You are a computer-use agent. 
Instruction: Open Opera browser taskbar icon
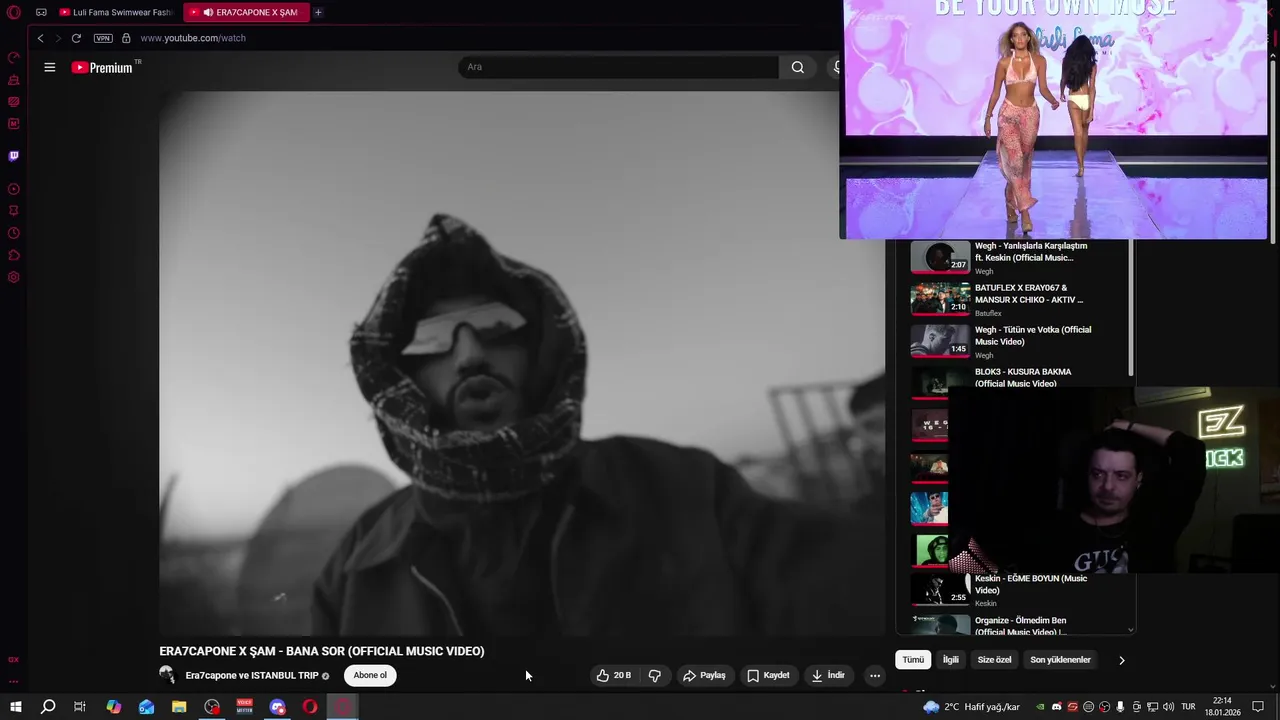pyautogui.click(x=310, y=707)
